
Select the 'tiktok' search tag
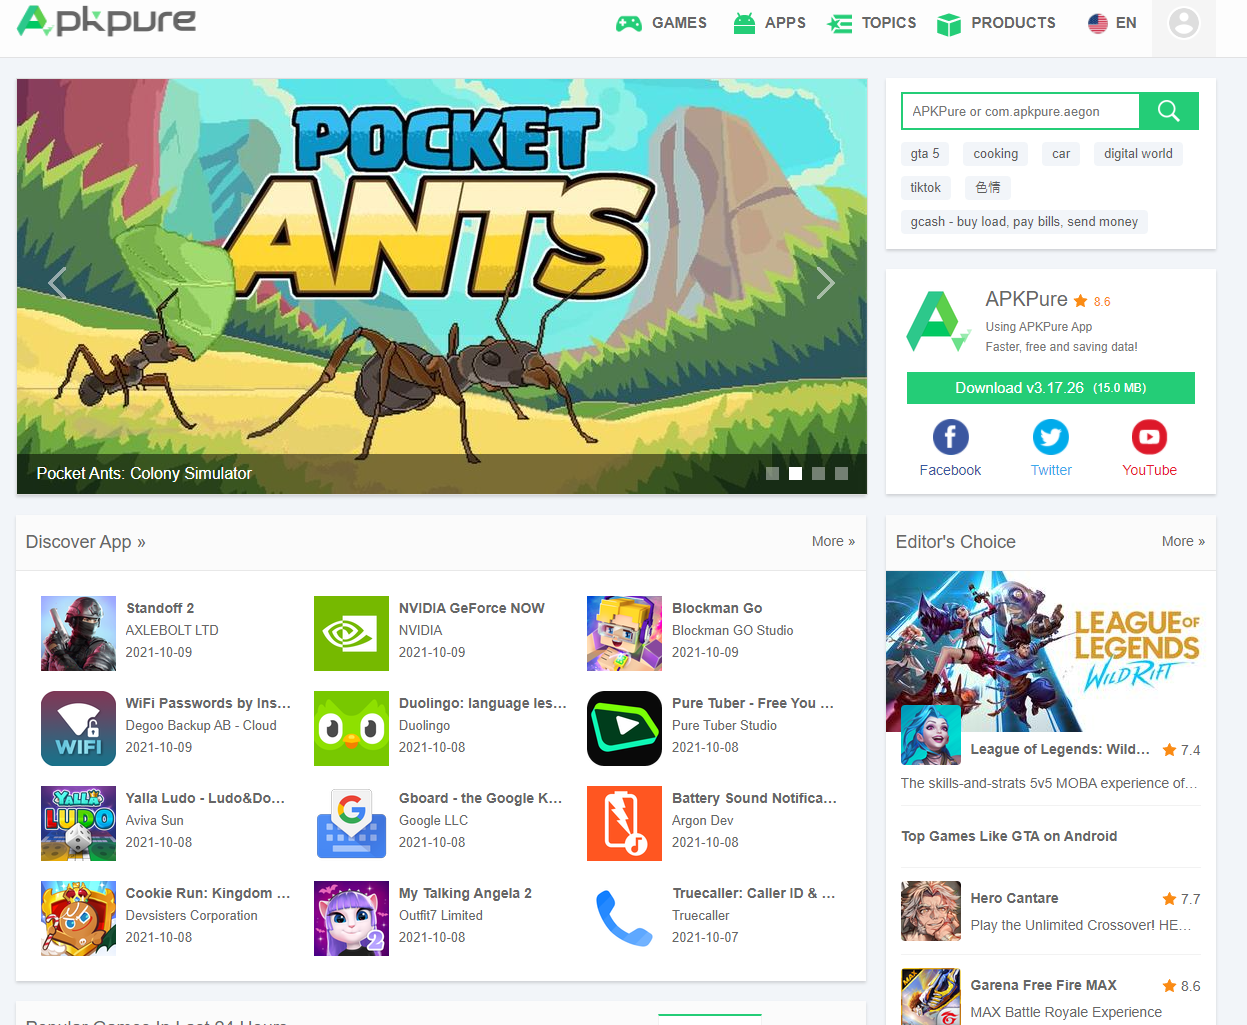tap(925, 188)
